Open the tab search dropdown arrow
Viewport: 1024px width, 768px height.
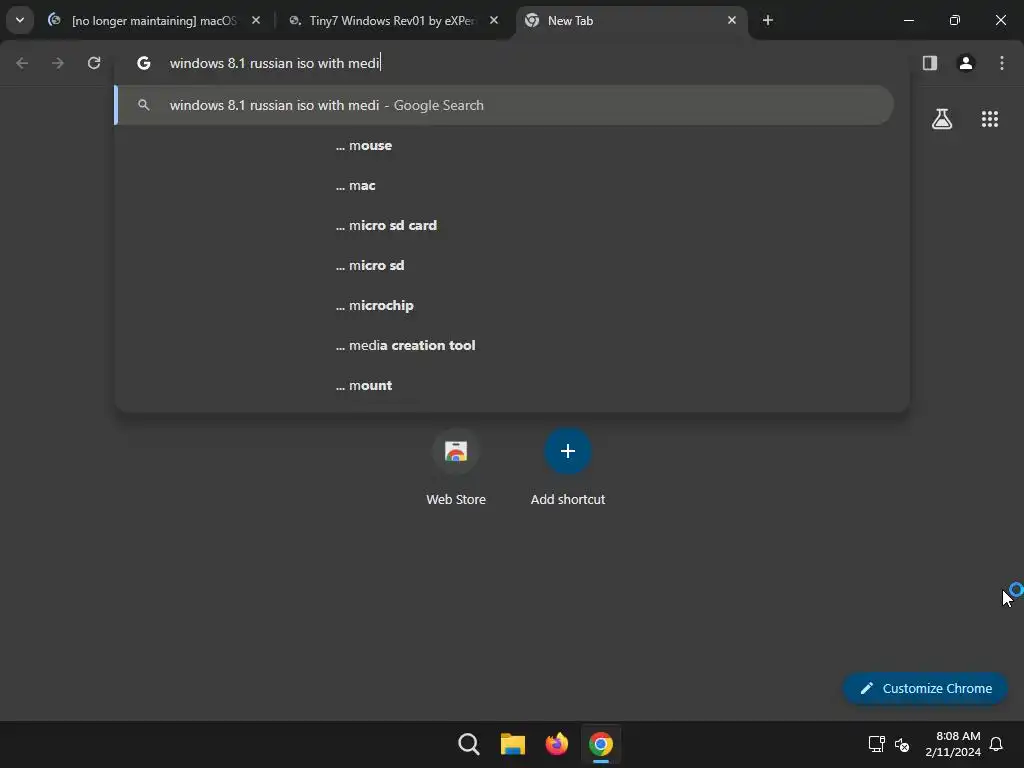pyautogui.click(x=20, y=20)
